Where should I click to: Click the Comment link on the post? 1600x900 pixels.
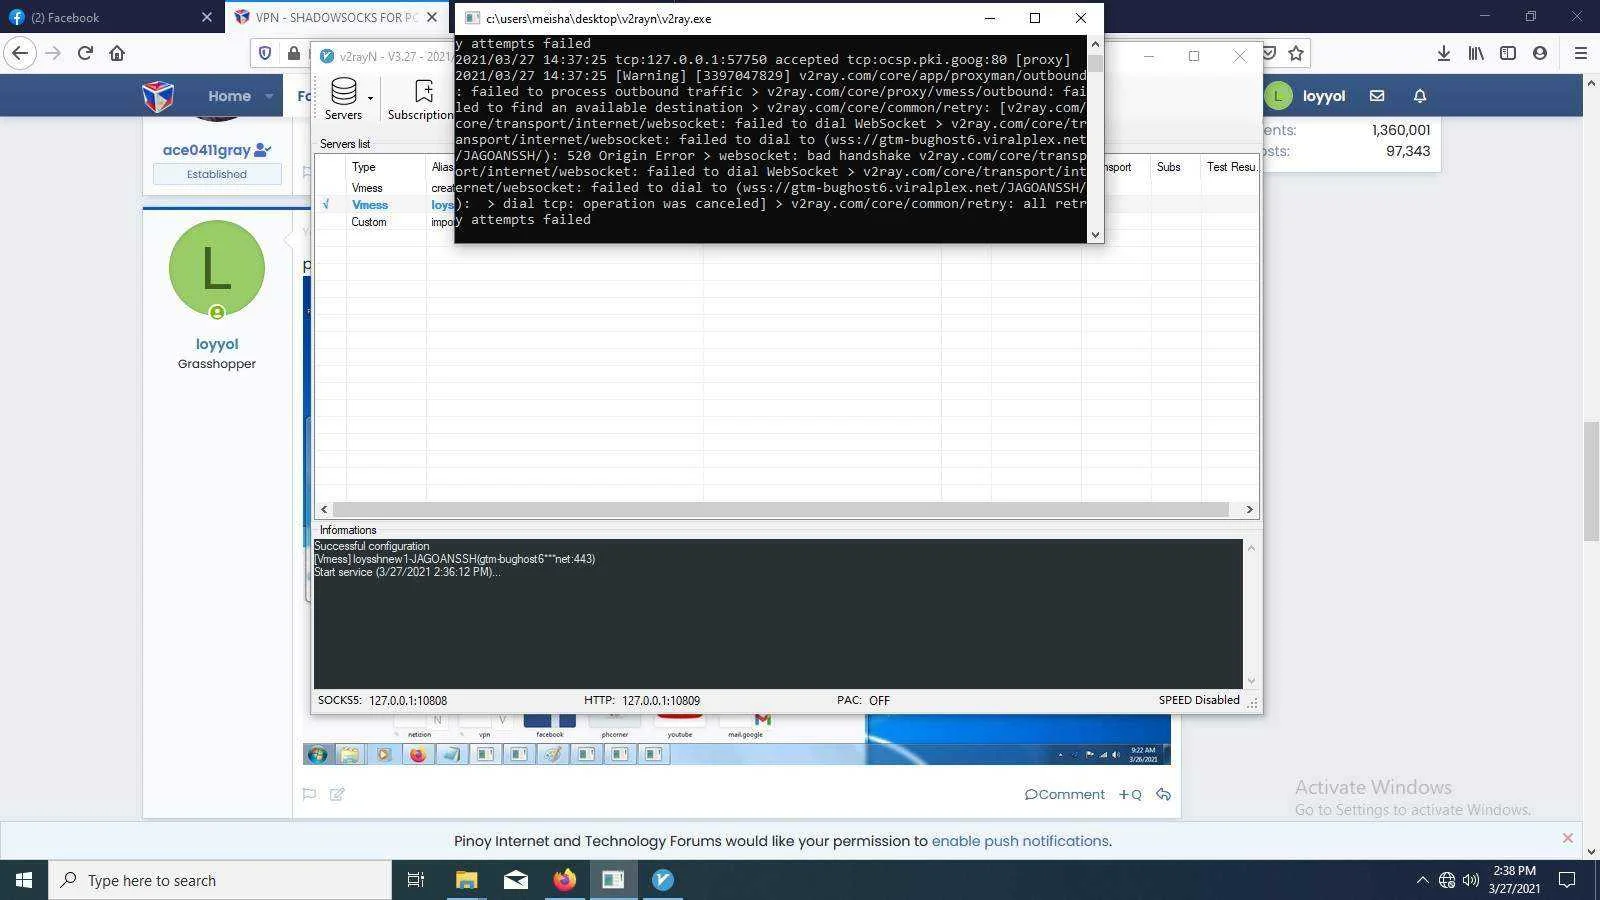pyautogui.click(x=1065, y=794)
